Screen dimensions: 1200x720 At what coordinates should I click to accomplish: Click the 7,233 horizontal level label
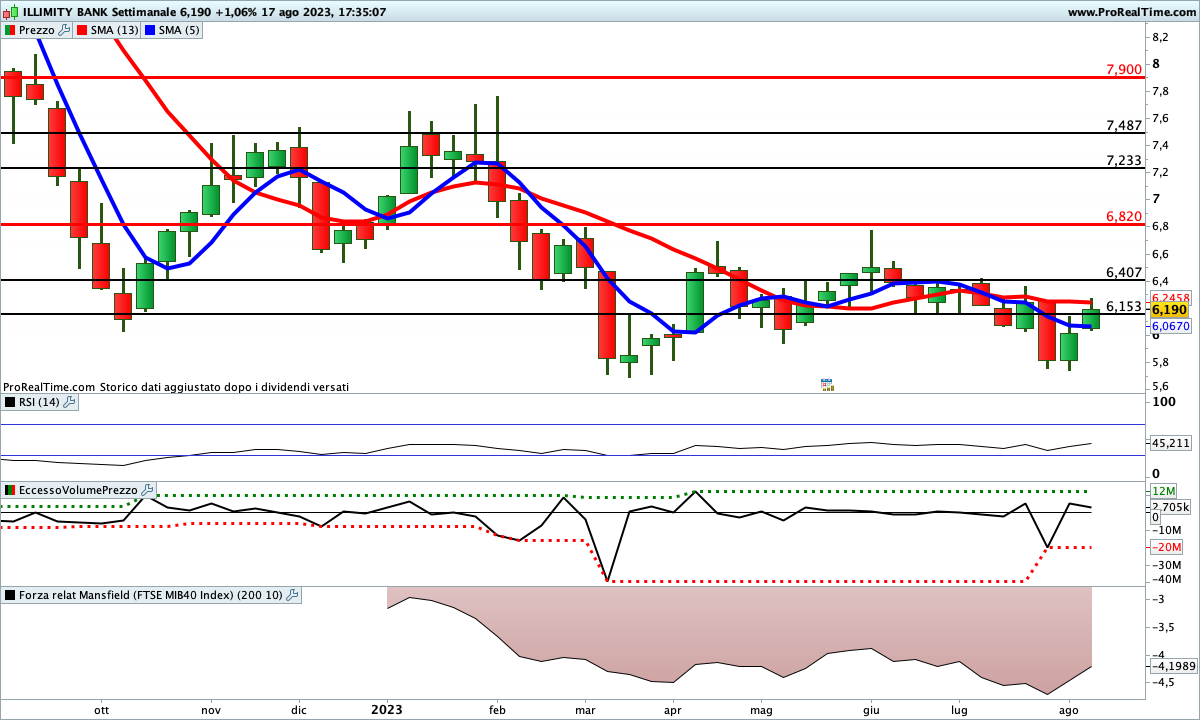(x=1124, y=160)
